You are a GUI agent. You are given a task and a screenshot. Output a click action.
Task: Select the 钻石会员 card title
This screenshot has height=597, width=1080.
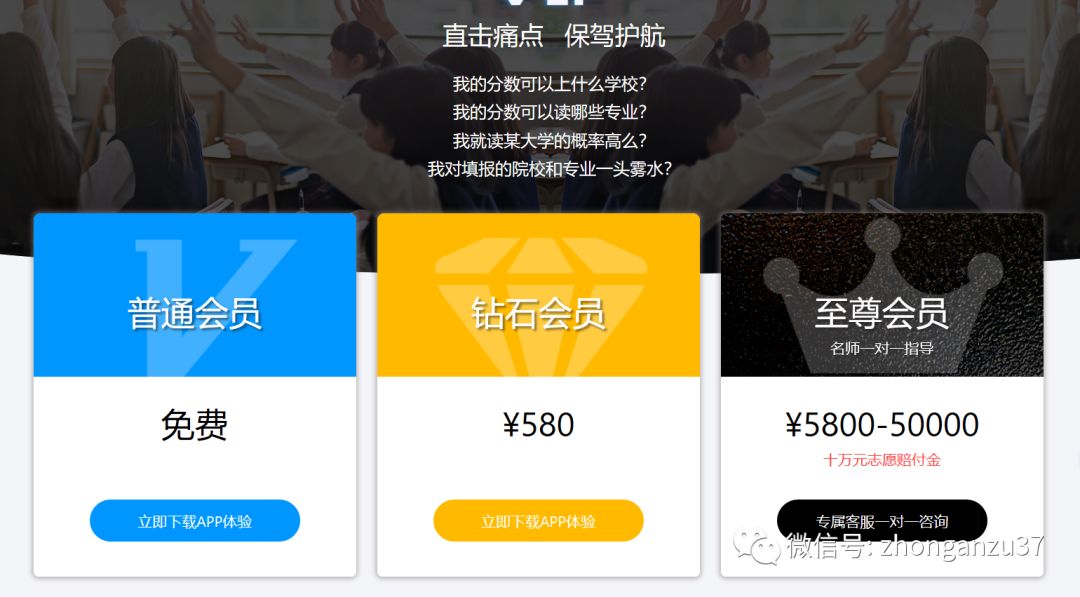click(538, 313)
